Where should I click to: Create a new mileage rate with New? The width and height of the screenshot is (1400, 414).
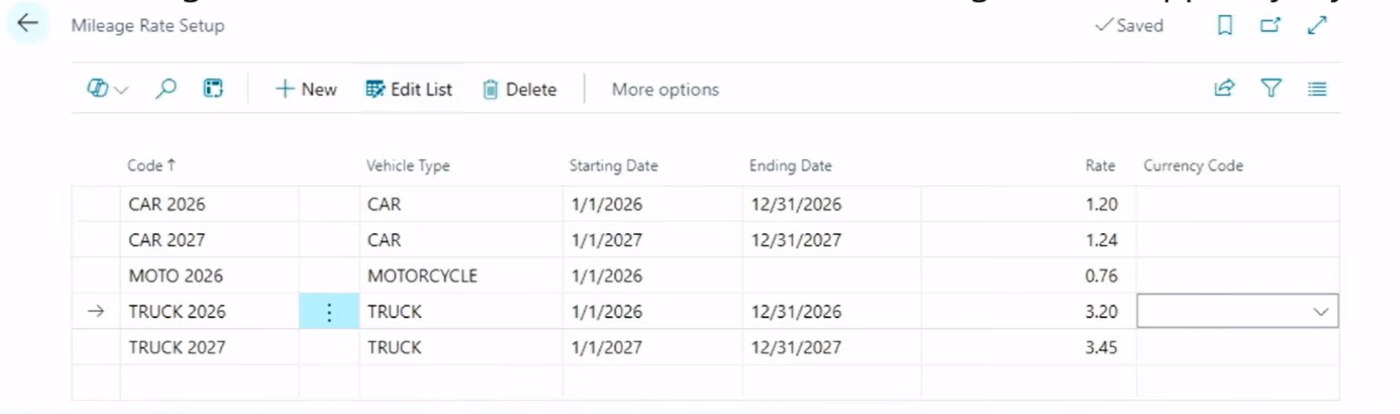[x=306, y=89]
